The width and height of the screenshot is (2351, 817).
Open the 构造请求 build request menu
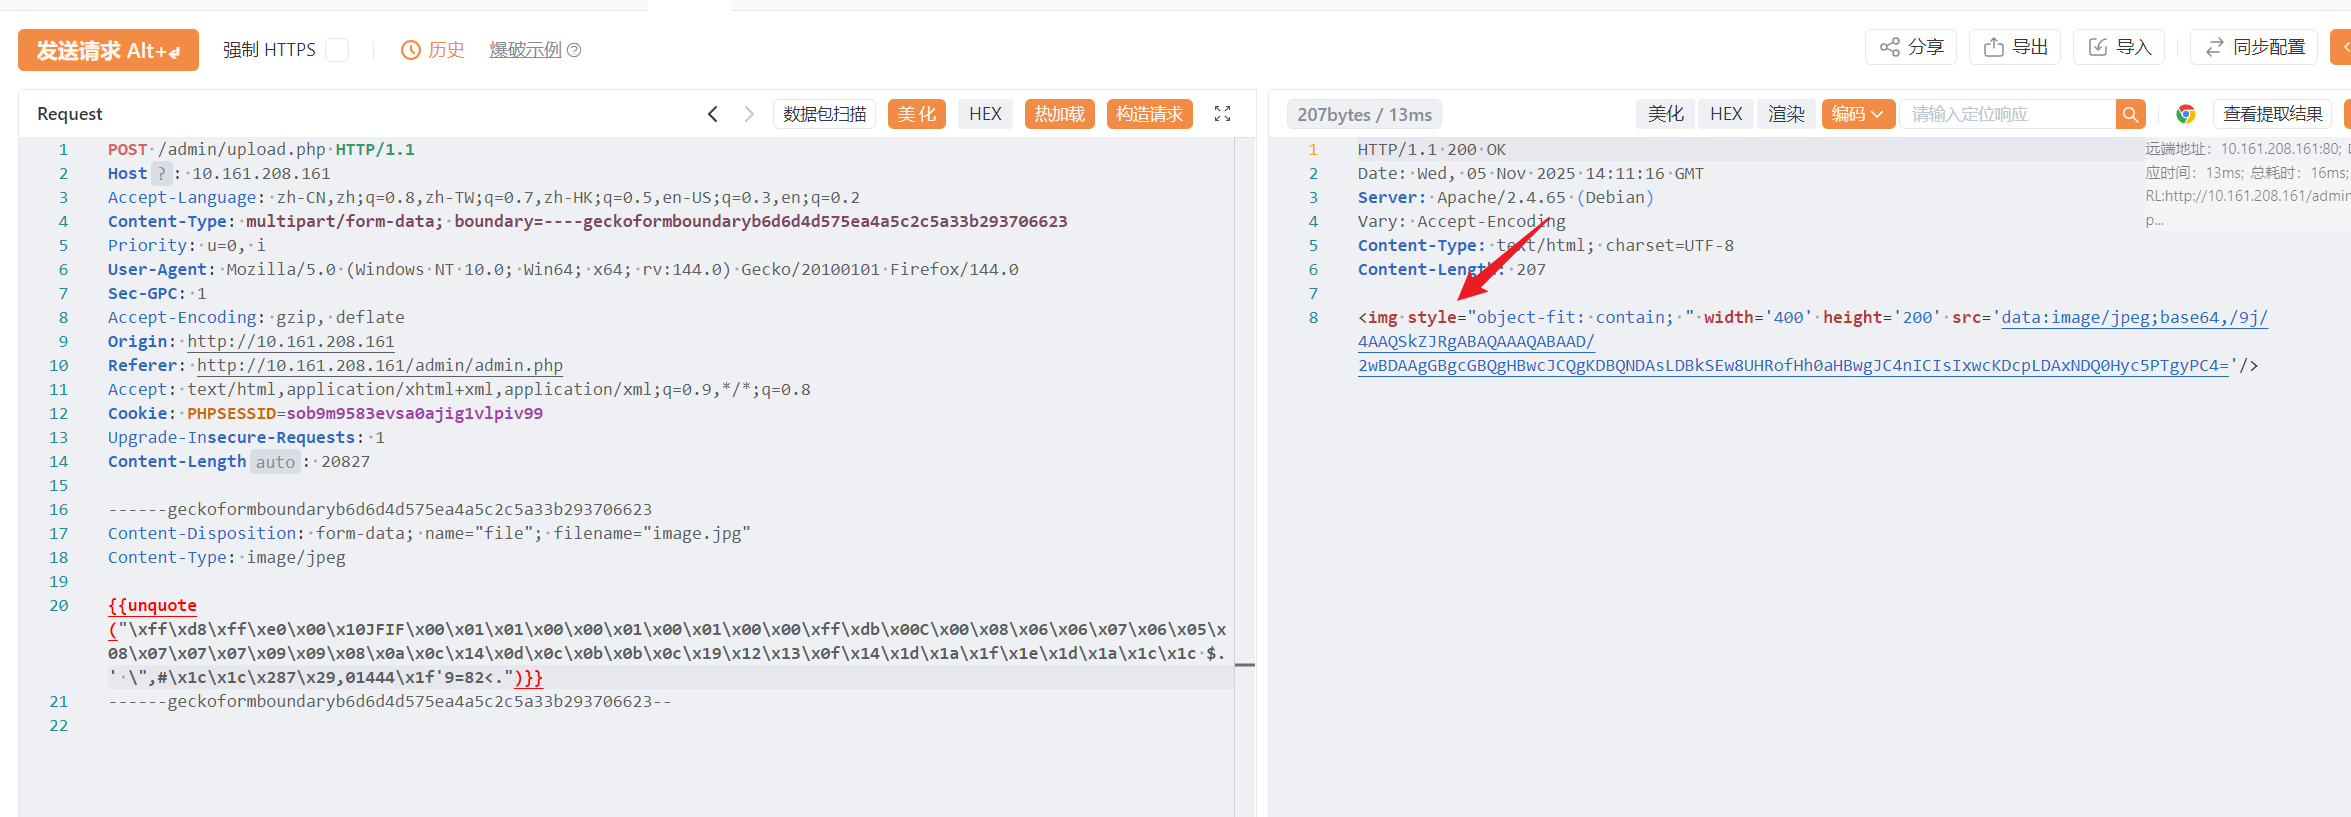pos(1149,114)
